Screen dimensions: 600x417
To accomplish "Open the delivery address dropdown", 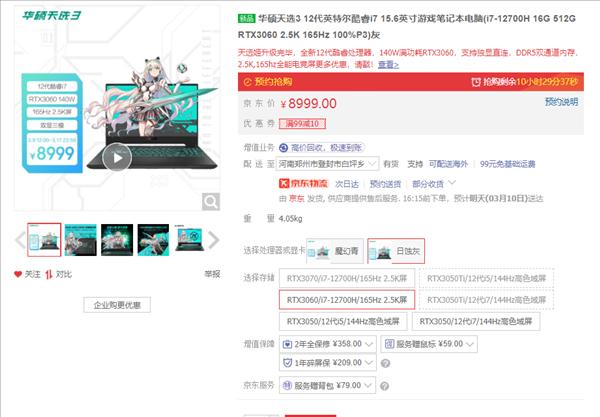I will coord(328,164).
